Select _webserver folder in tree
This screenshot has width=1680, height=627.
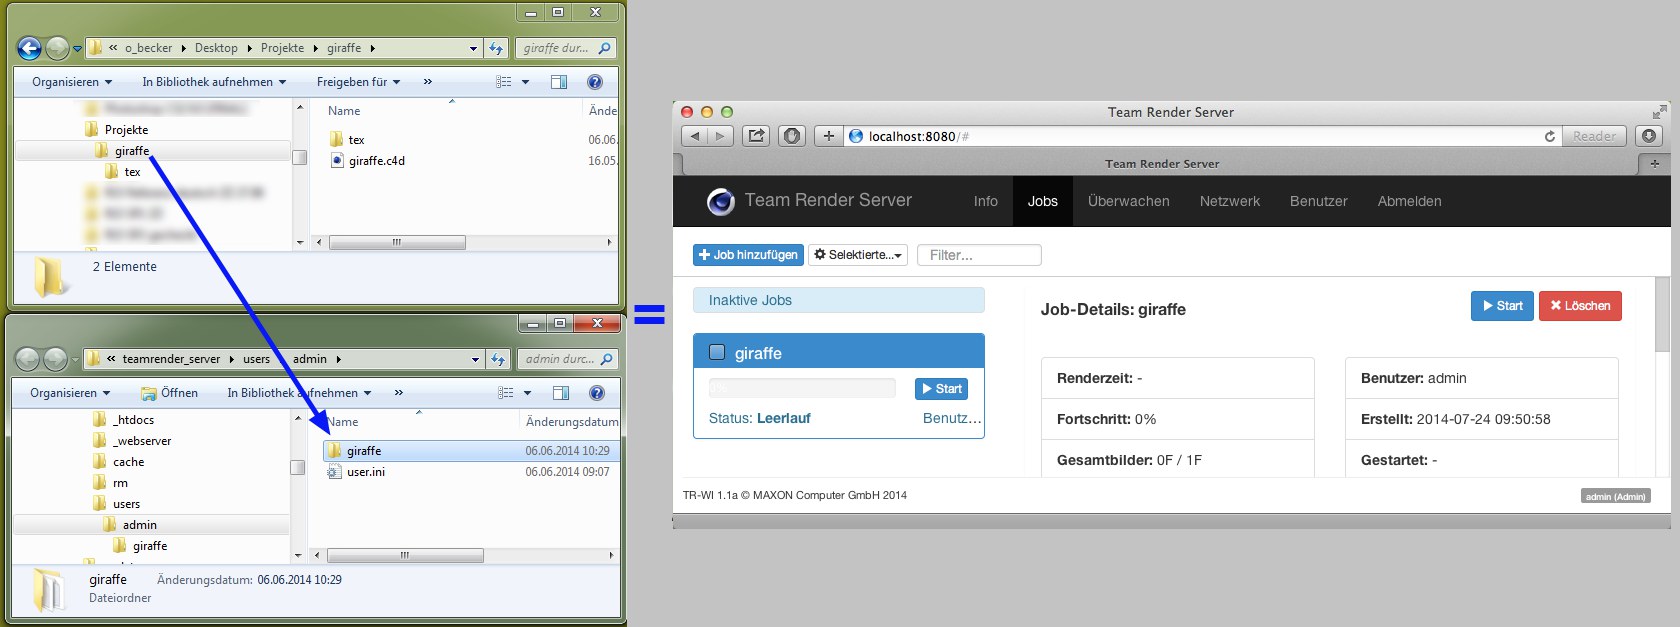141,441
